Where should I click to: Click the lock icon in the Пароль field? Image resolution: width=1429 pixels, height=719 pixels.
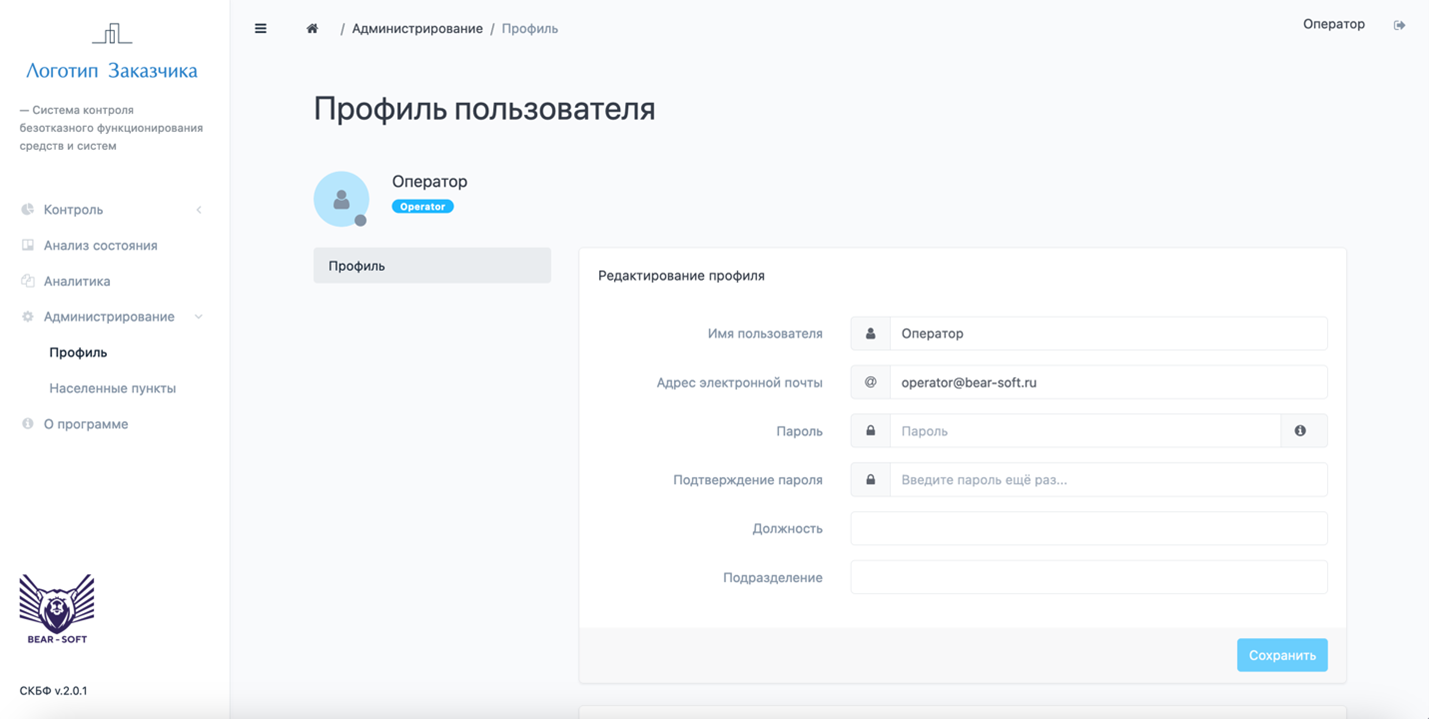869,430
